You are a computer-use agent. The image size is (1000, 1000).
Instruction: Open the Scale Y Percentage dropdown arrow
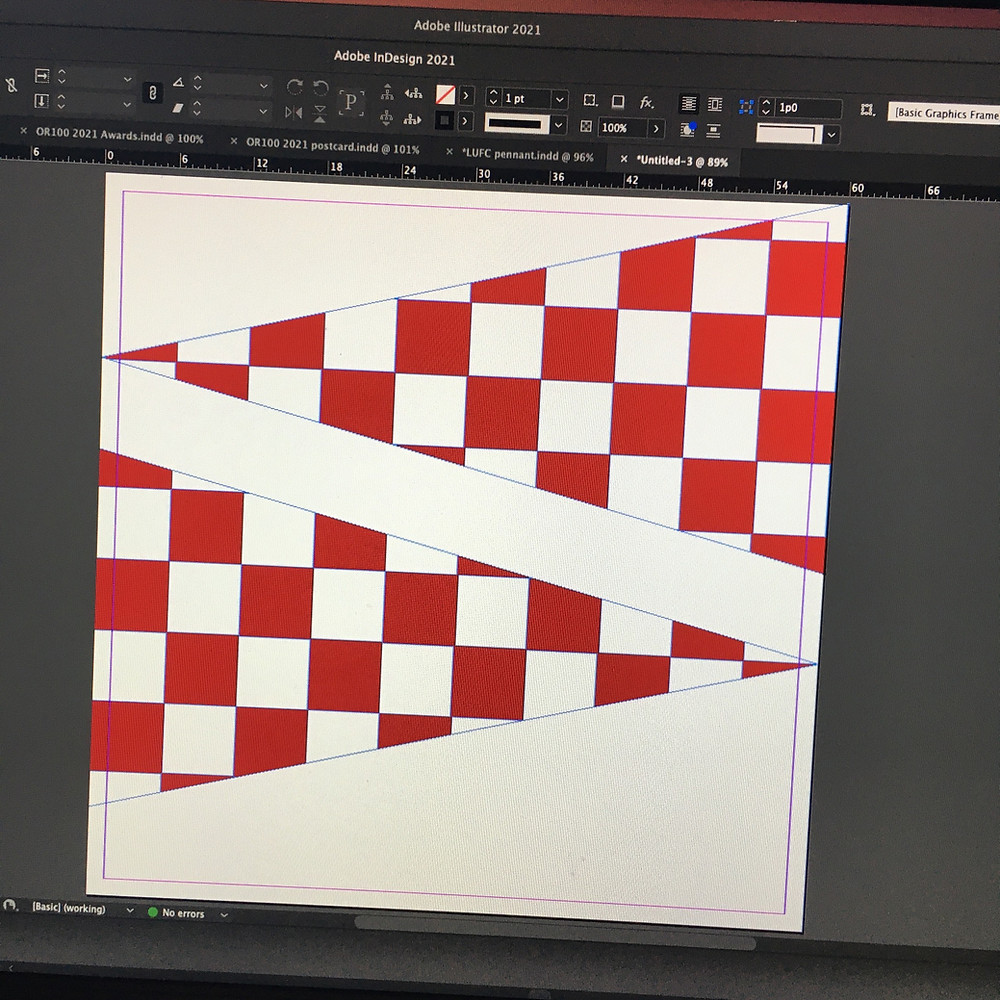click(x=127, y=104)
